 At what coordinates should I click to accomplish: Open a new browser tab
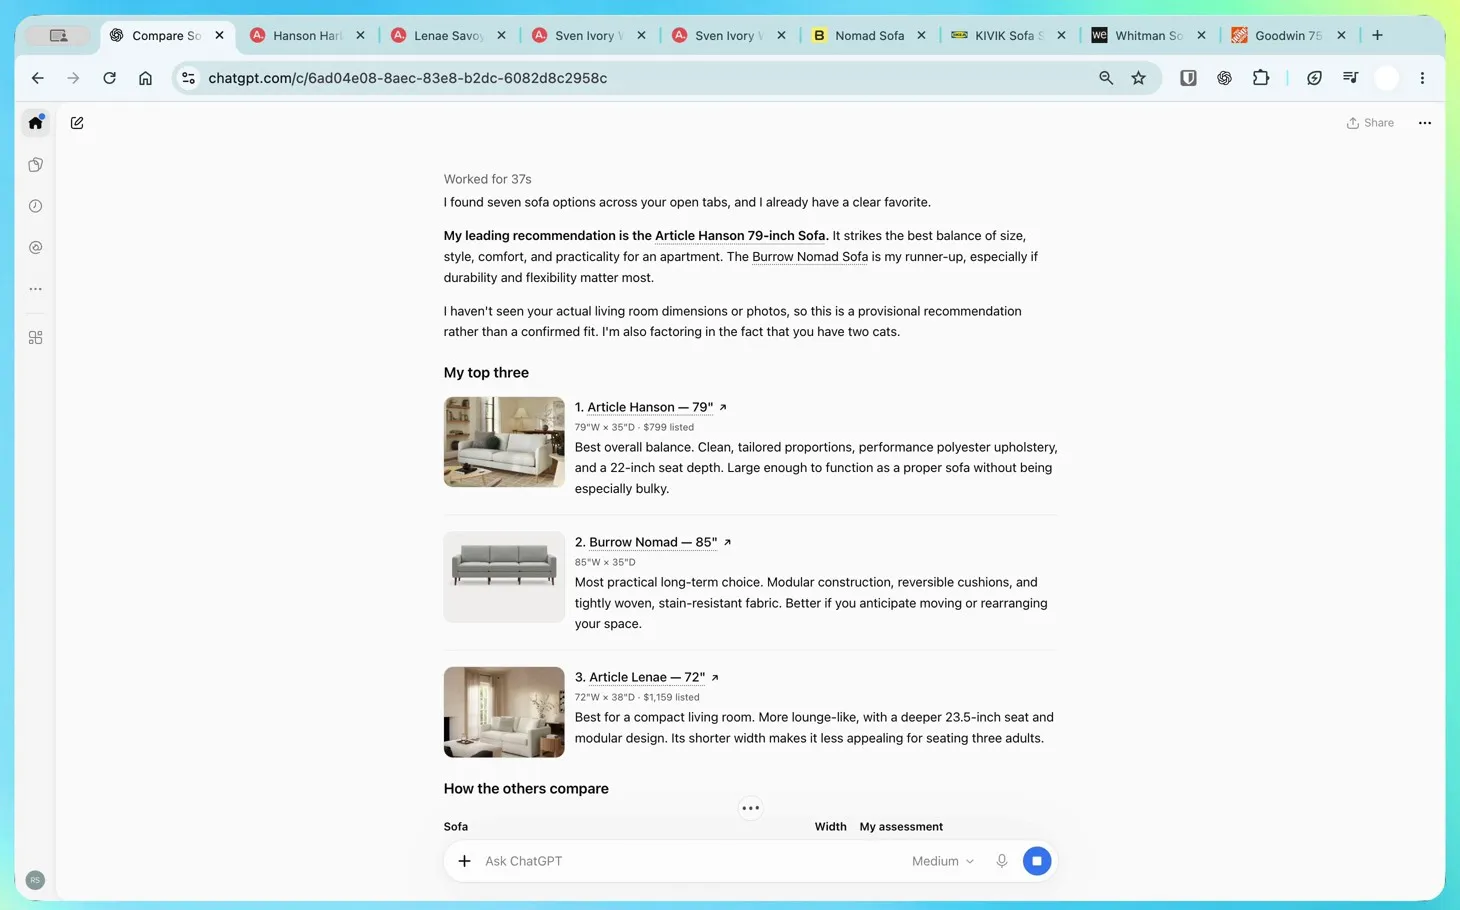[x=1377, y=35]
